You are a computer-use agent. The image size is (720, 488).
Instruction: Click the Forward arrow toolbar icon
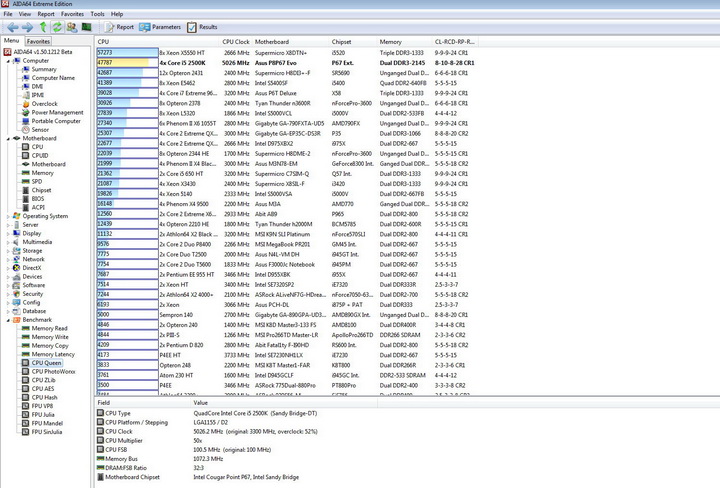tap(28, 27)
